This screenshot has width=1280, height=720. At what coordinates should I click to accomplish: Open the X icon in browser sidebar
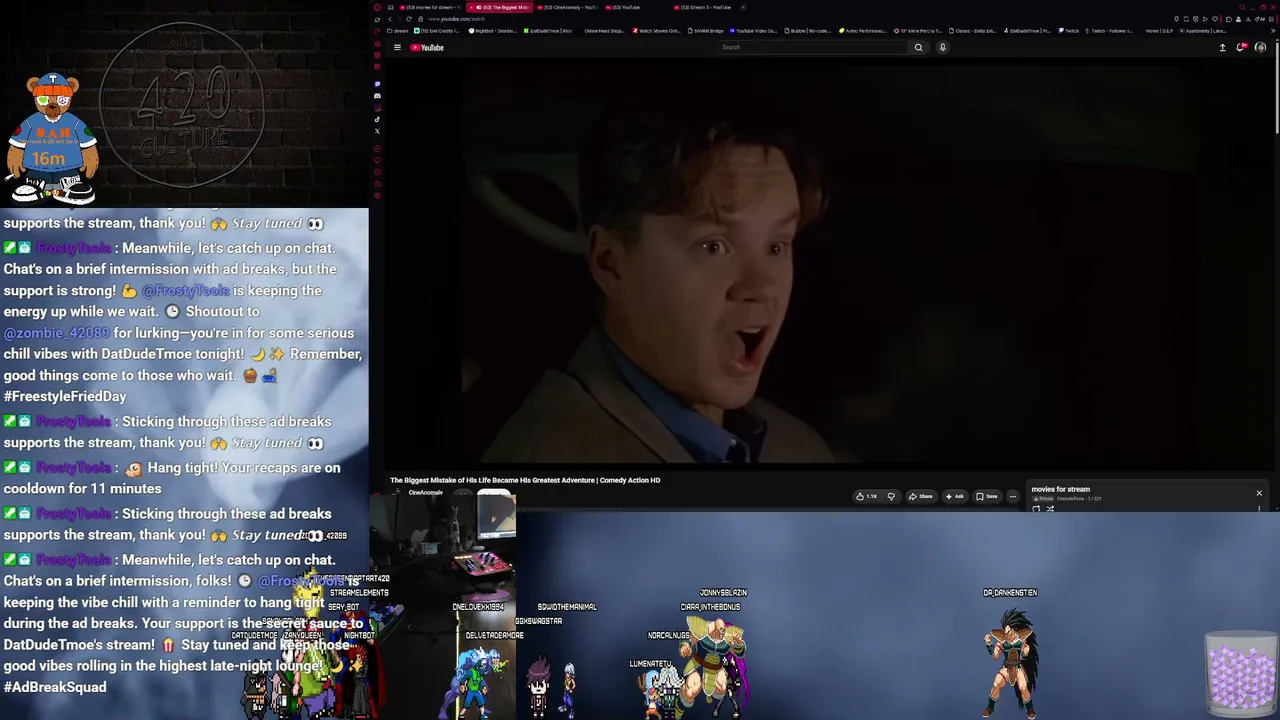[377, 131]
